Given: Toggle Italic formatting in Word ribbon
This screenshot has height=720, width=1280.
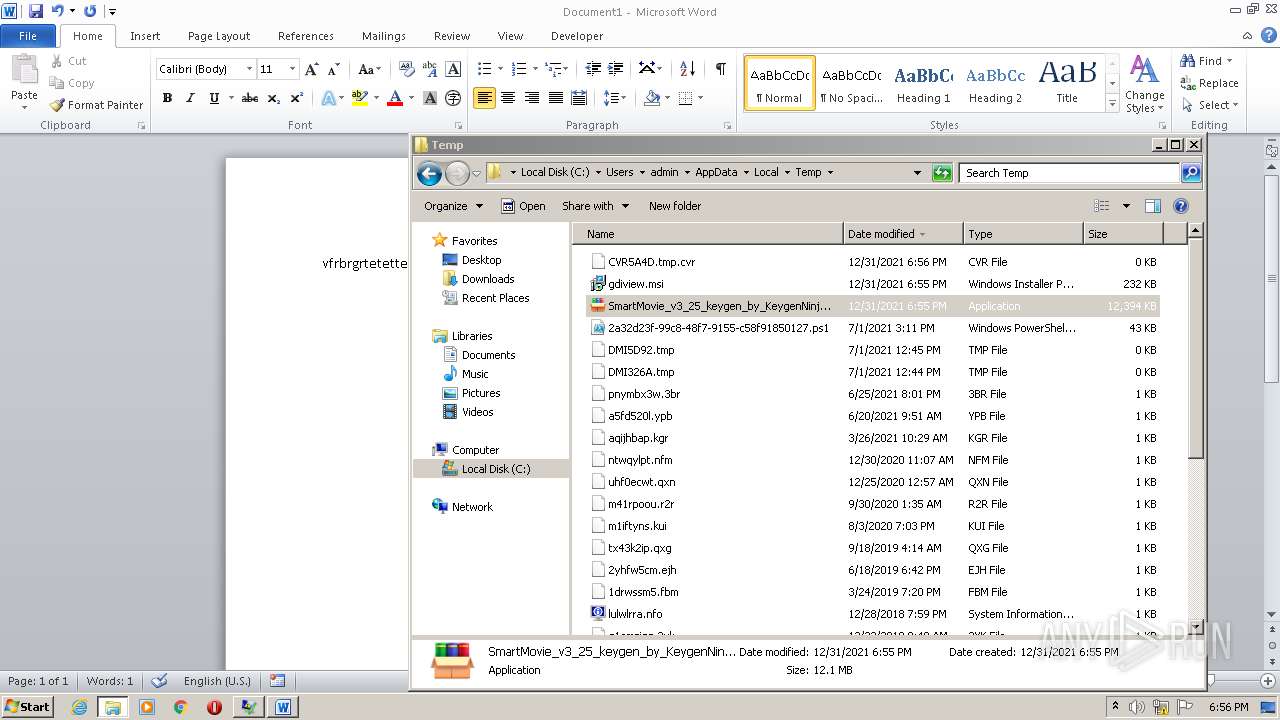Looking at the screenshot, I should (x=190, y=98).
